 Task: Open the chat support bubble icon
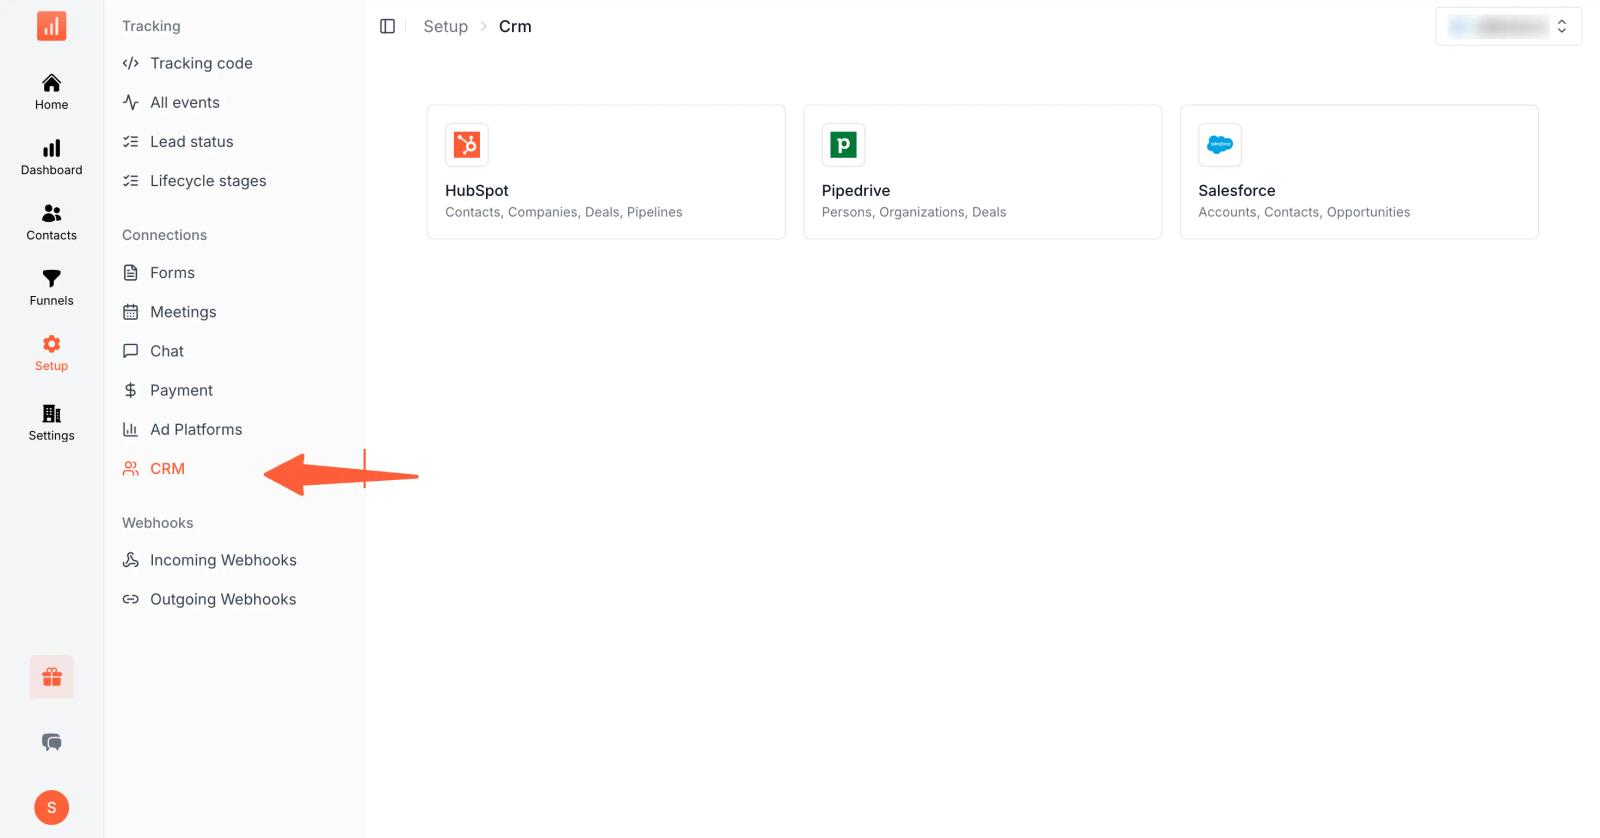point(52,742)
